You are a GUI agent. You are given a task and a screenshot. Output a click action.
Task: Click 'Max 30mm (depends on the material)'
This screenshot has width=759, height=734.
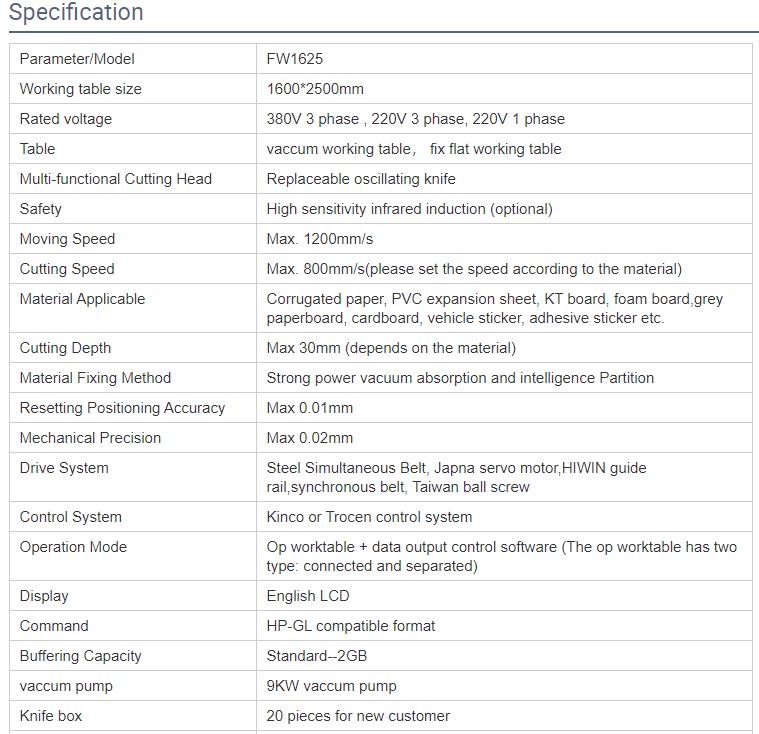[391, 348]
